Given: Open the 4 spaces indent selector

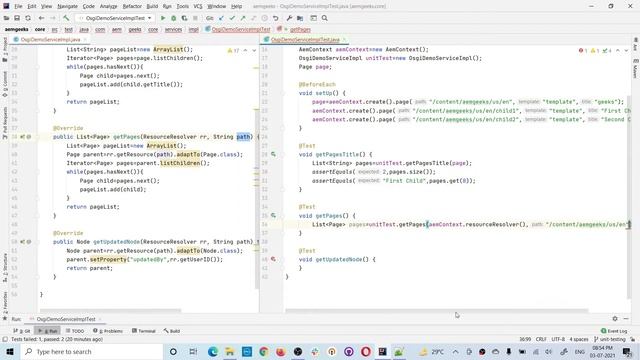Looking at the screenshot, I should point(579,339).
